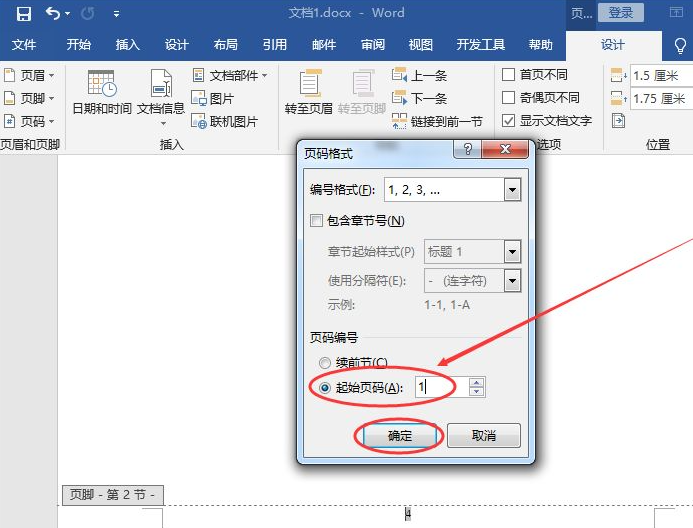Click the help question mark in 页码格式 dialog
693x528 pixels.
click(x=468, y=149)
